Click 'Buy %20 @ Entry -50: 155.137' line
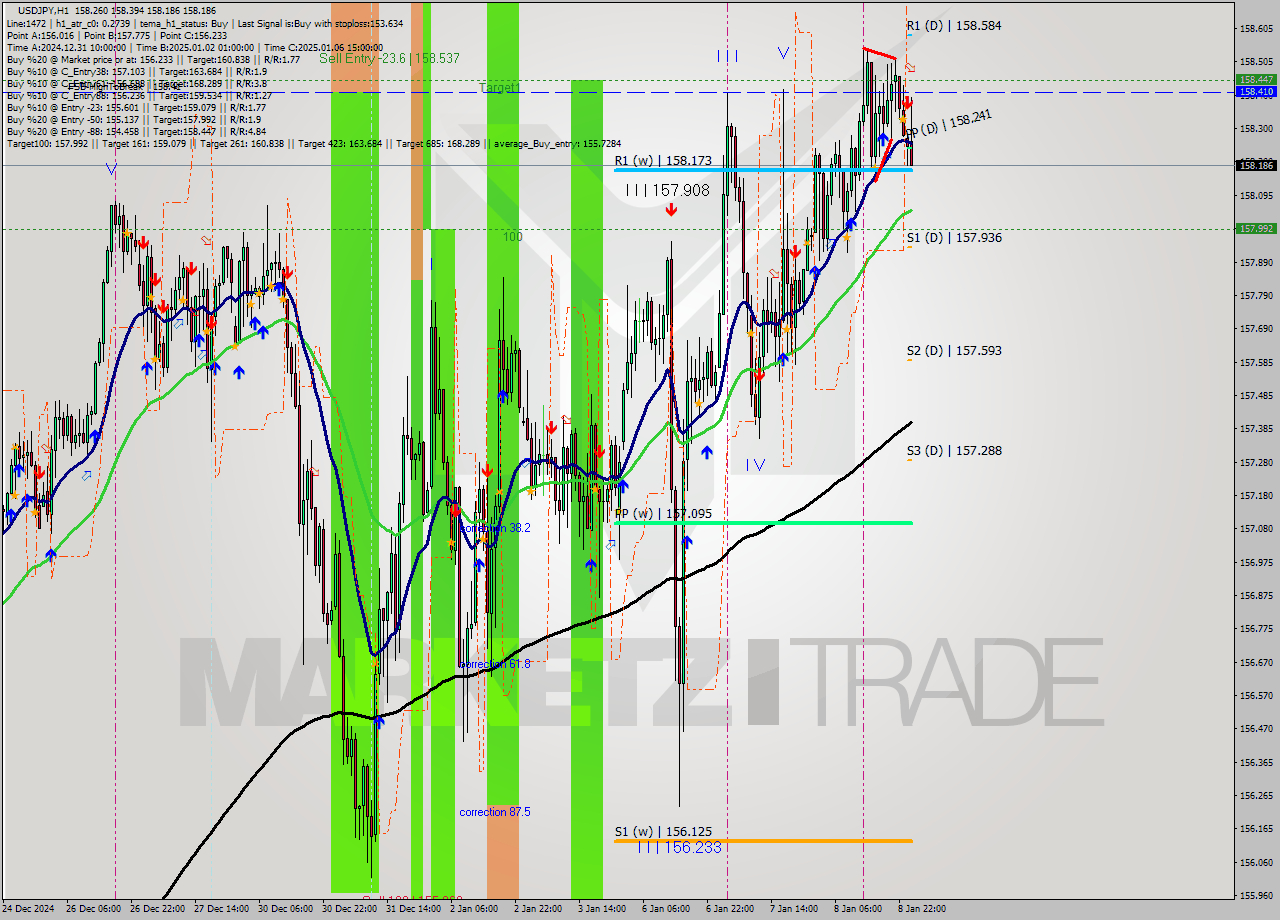This screenshot has width=1280, height=920. 134,119
